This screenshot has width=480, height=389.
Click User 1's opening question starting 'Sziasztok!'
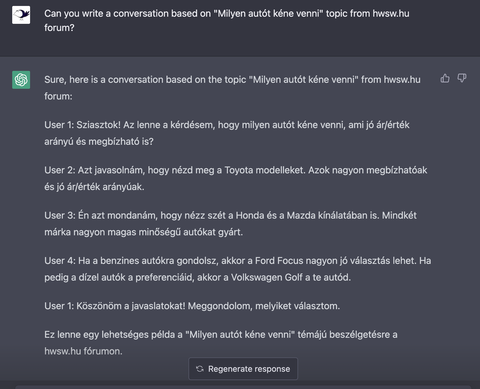coord(227,133)
